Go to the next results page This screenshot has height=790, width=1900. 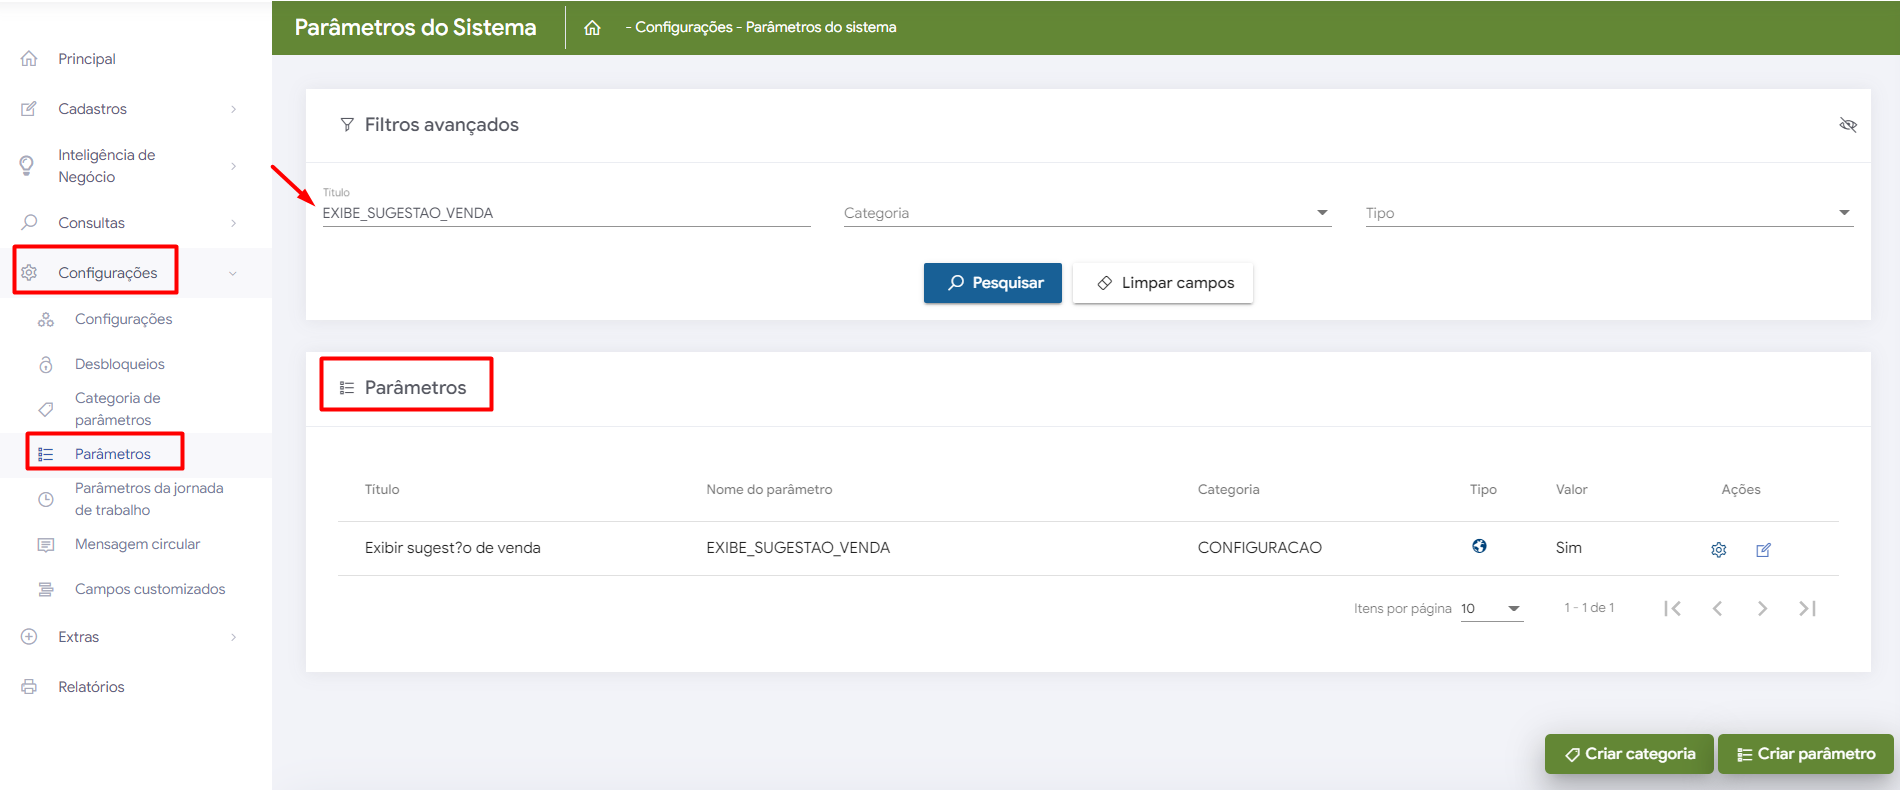pos(1762,608)
